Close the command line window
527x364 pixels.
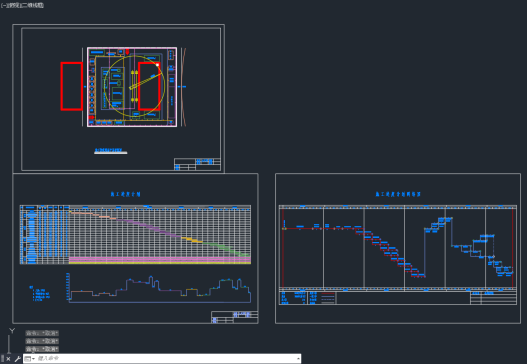coord(8,359)
